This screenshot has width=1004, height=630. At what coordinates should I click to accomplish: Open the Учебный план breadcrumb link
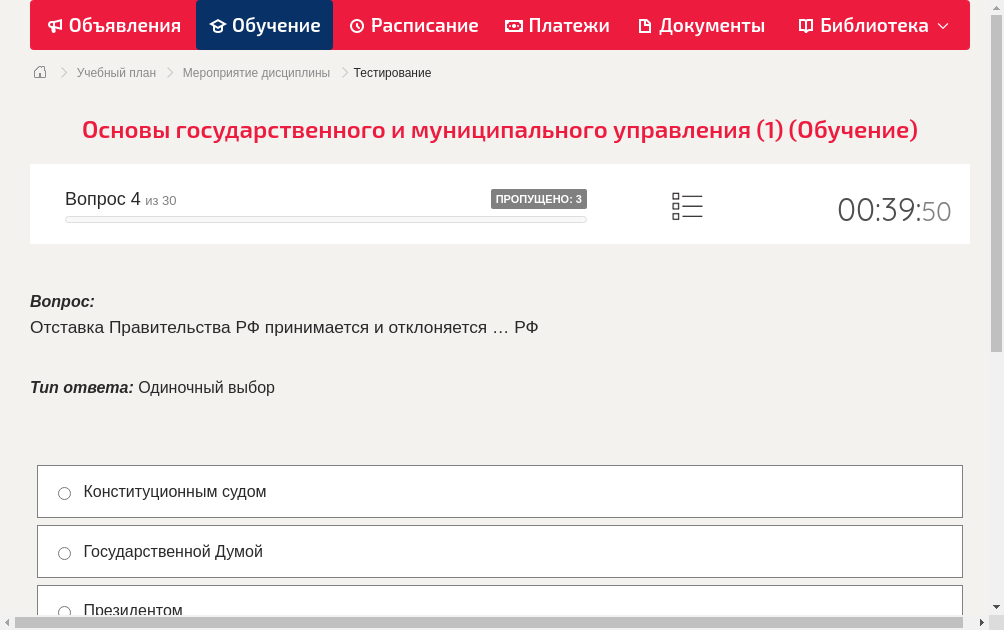116,72
